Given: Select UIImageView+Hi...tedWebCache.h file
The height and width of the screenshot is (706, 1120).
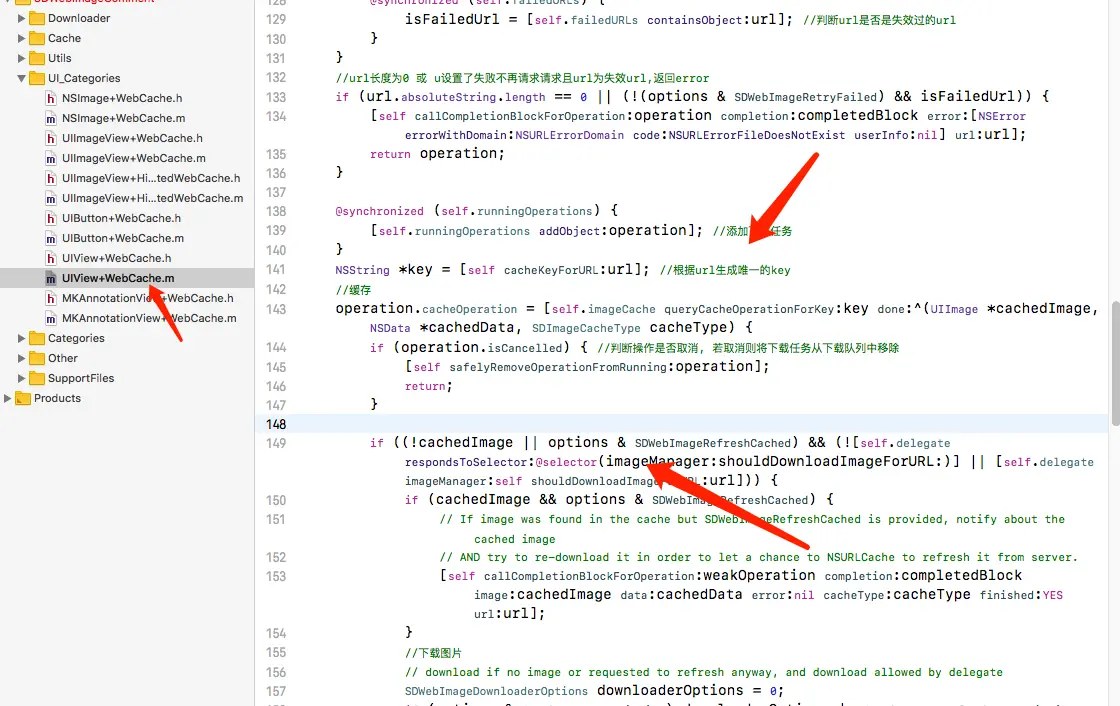Looking at the screenshot, I should (151, 178).
